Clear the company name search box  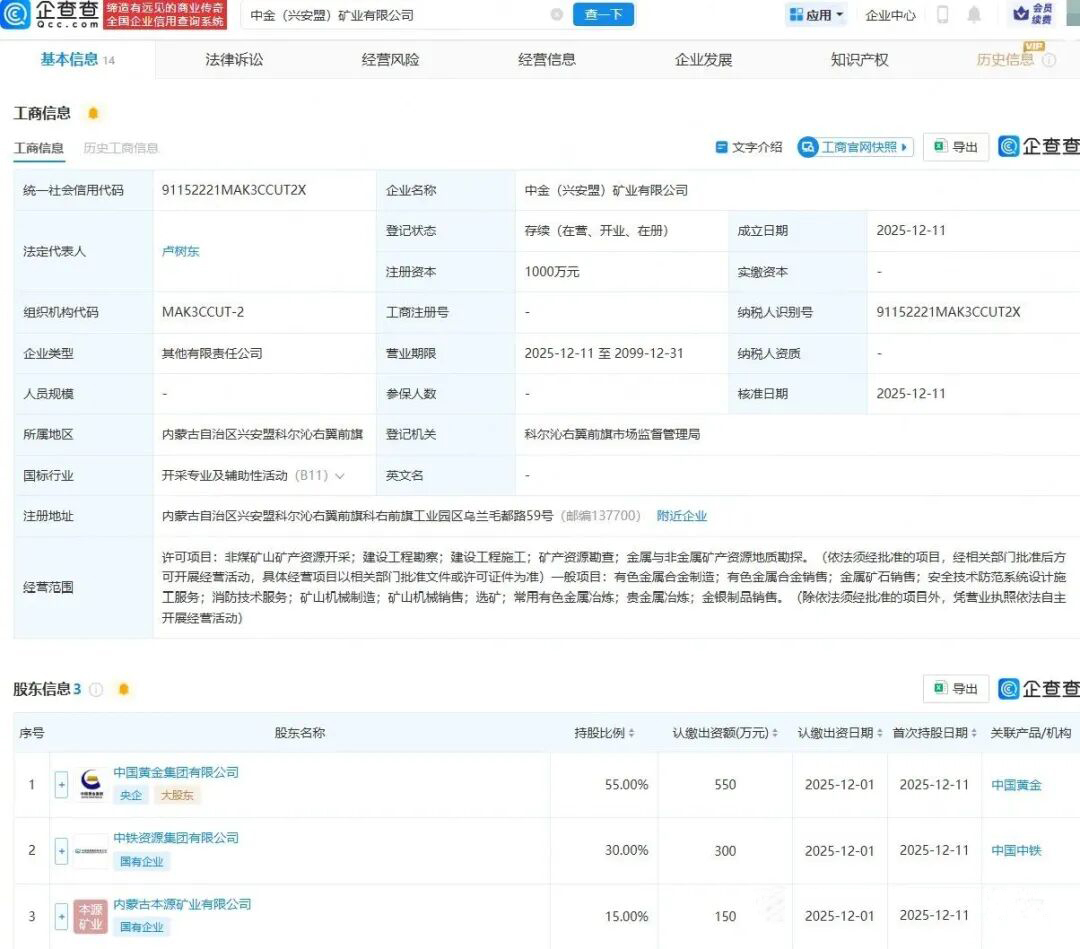(x=557, y=15)
